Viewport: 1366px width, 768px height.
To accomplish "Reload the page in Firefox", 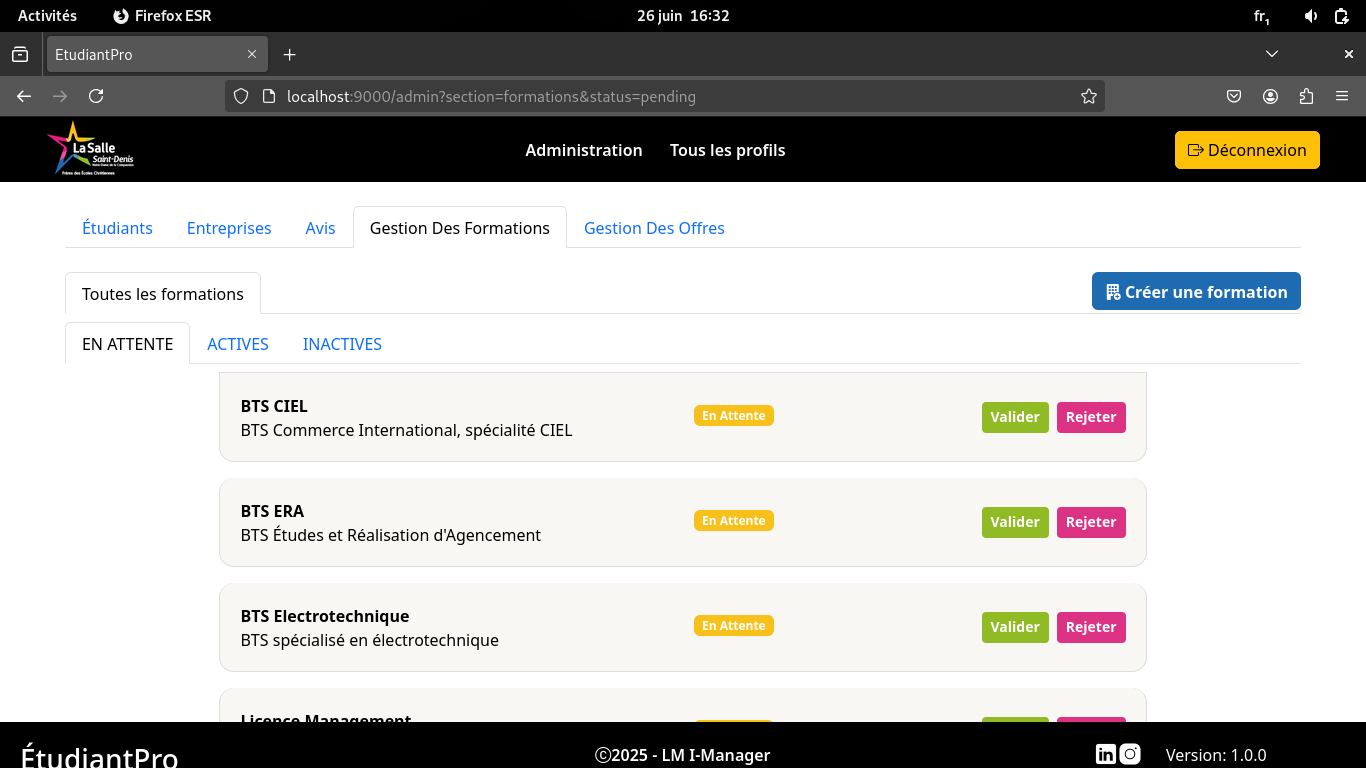I will pos(96,97).
